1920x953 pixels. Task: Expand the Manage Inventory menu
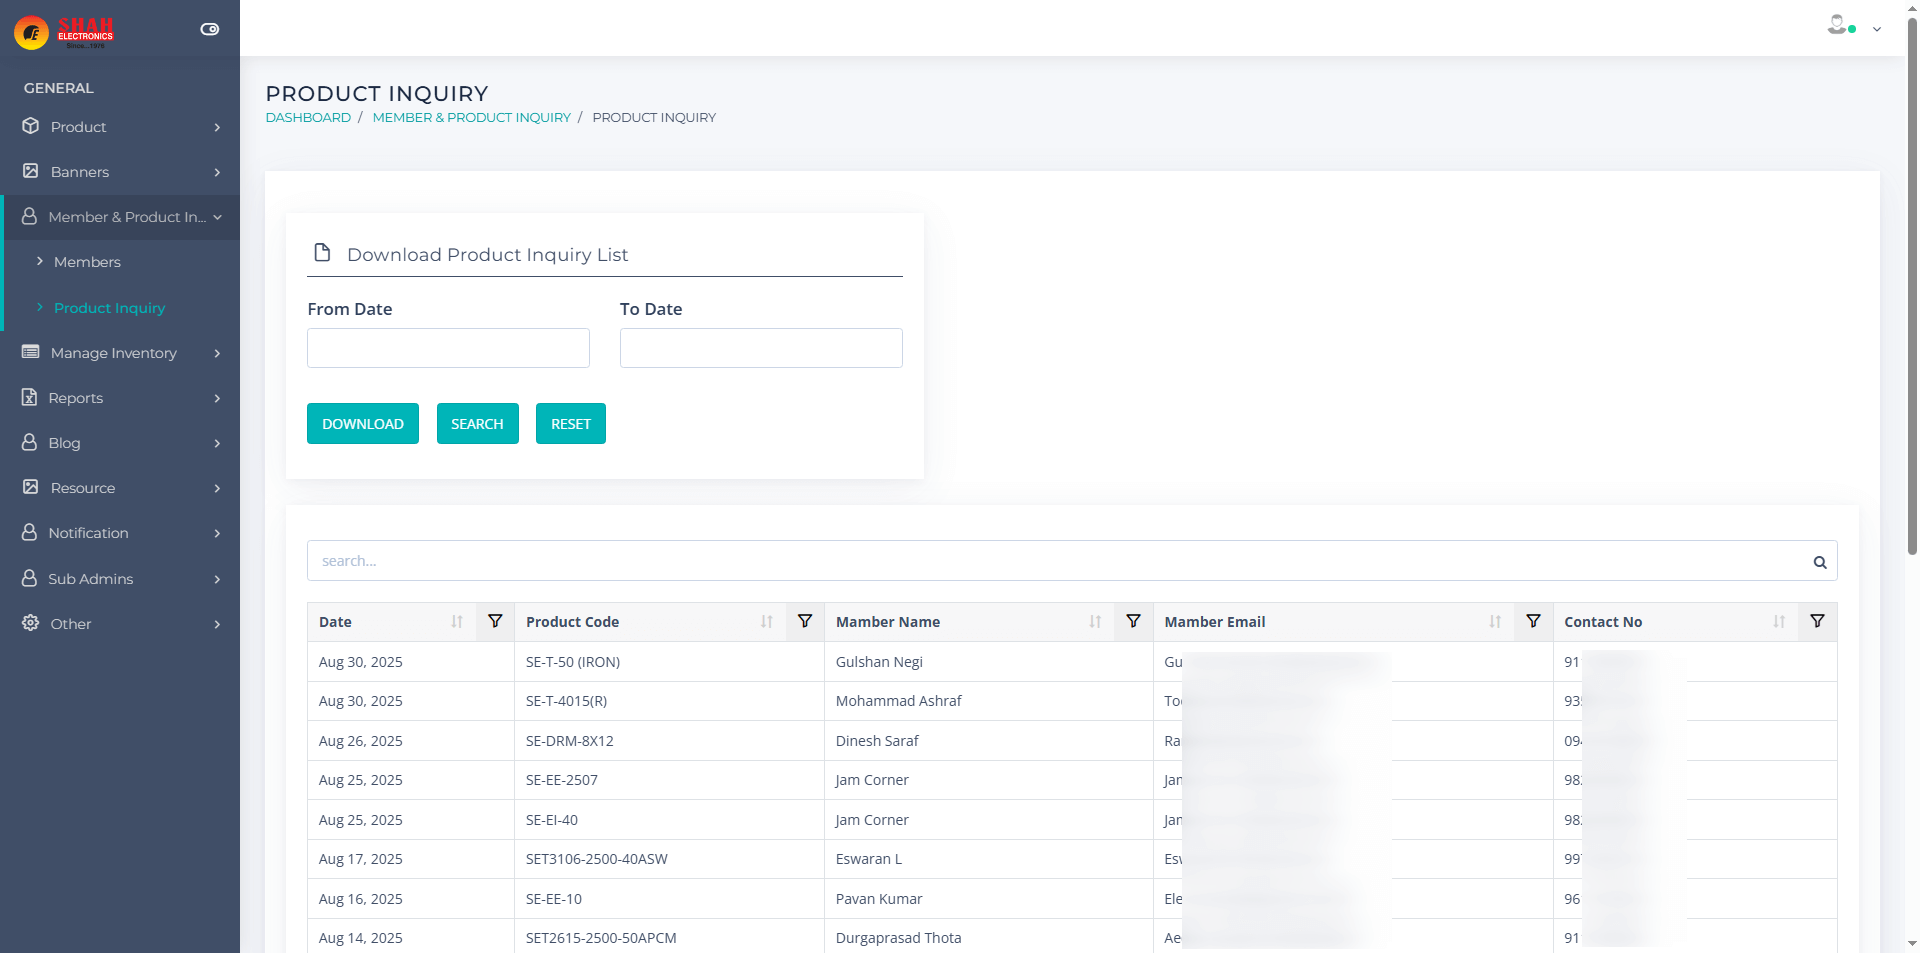tap(120, 353)
